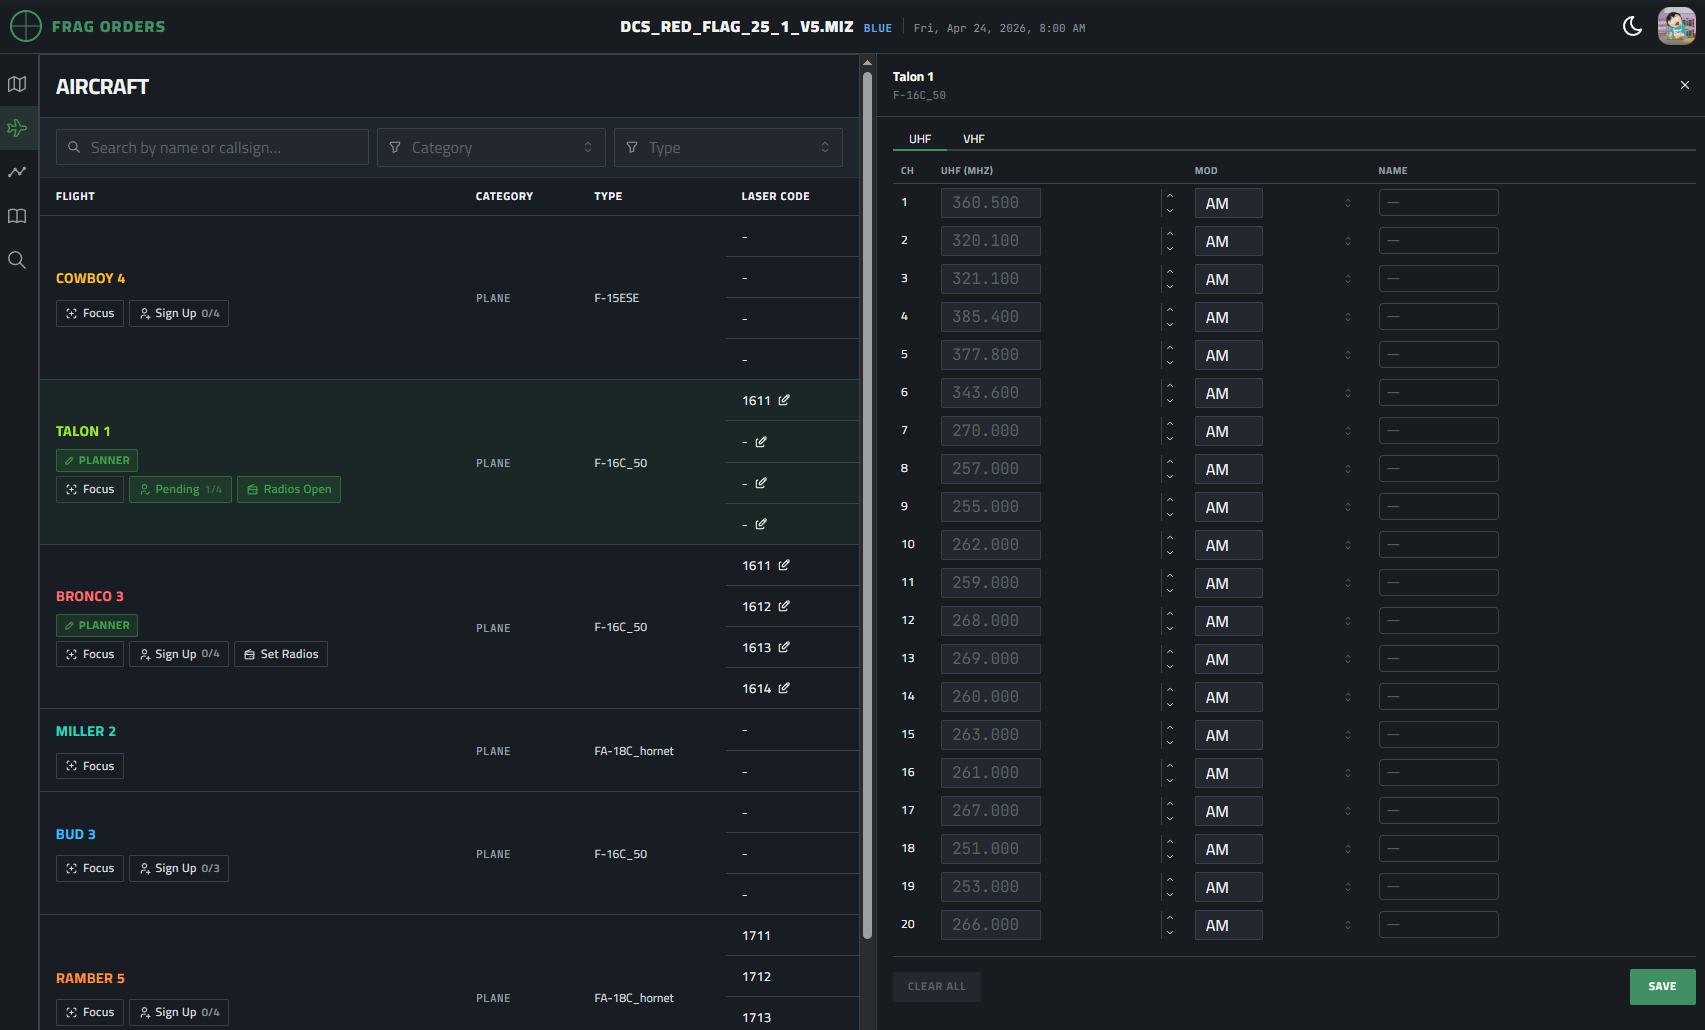Click channel 4 frequency field 385.400
Viewport: 1705px width, 1030px height.
click(990, 317)
